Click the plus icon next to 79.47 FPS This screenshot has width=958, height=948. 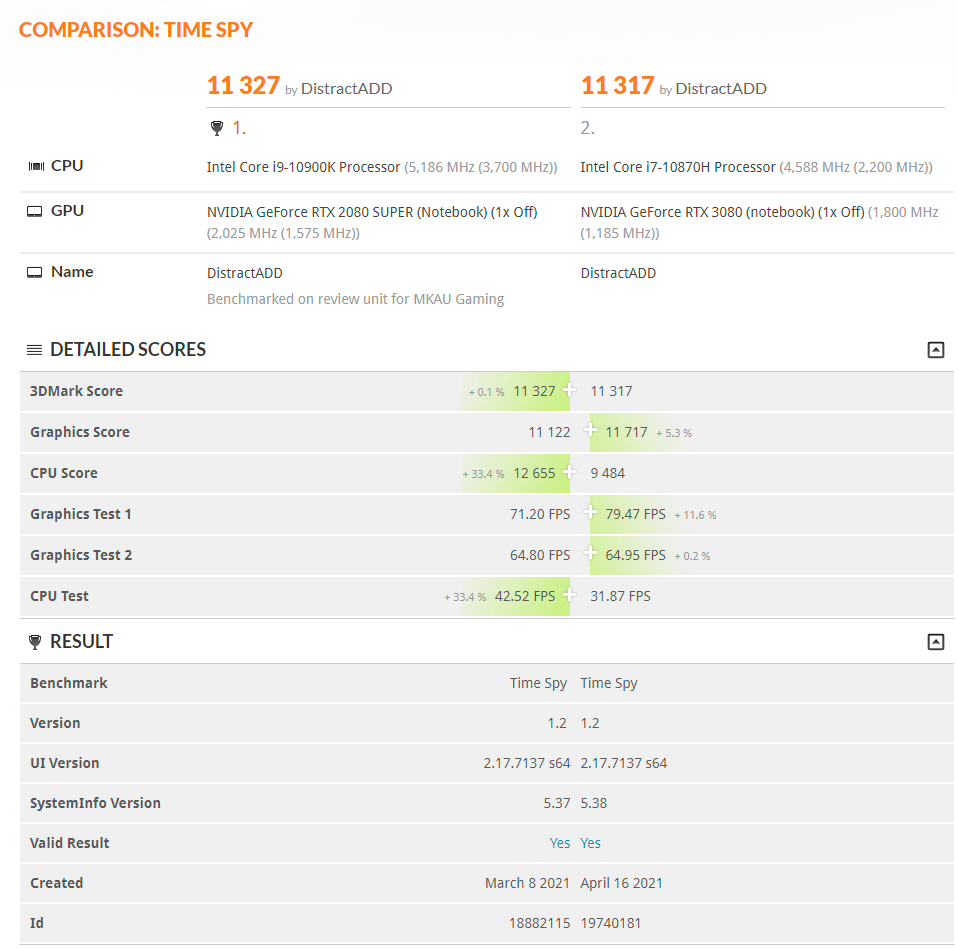coord(590,512)
